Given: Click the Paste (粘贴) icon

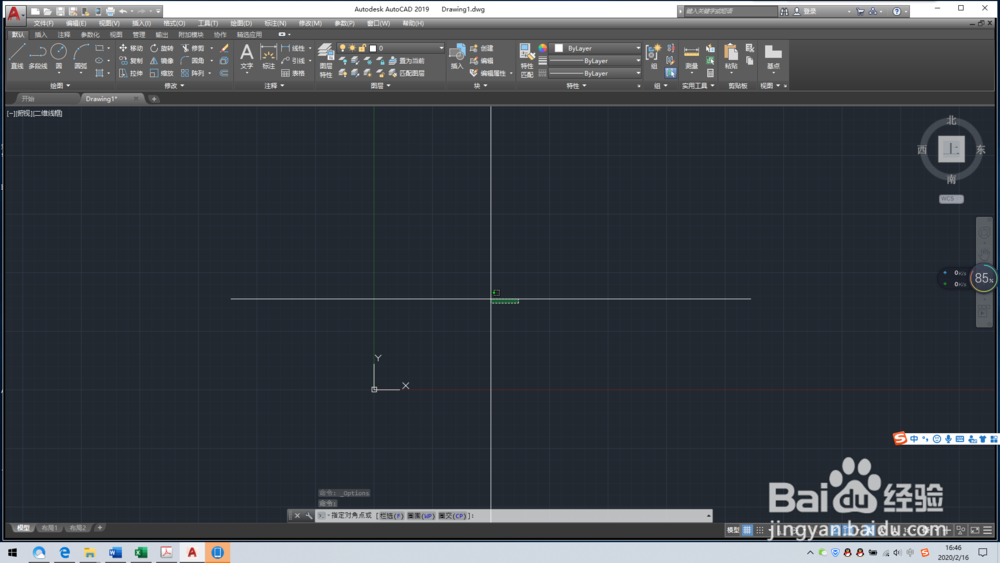Looking at the screenshot, I should 731,56.
